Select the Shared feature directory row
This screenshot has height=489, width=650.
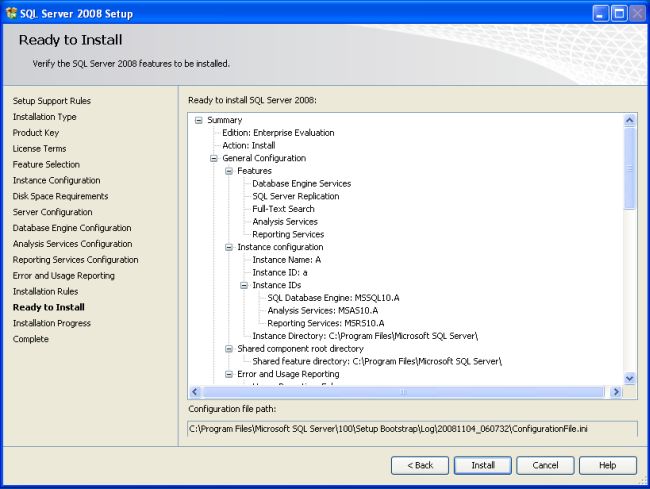377,361
